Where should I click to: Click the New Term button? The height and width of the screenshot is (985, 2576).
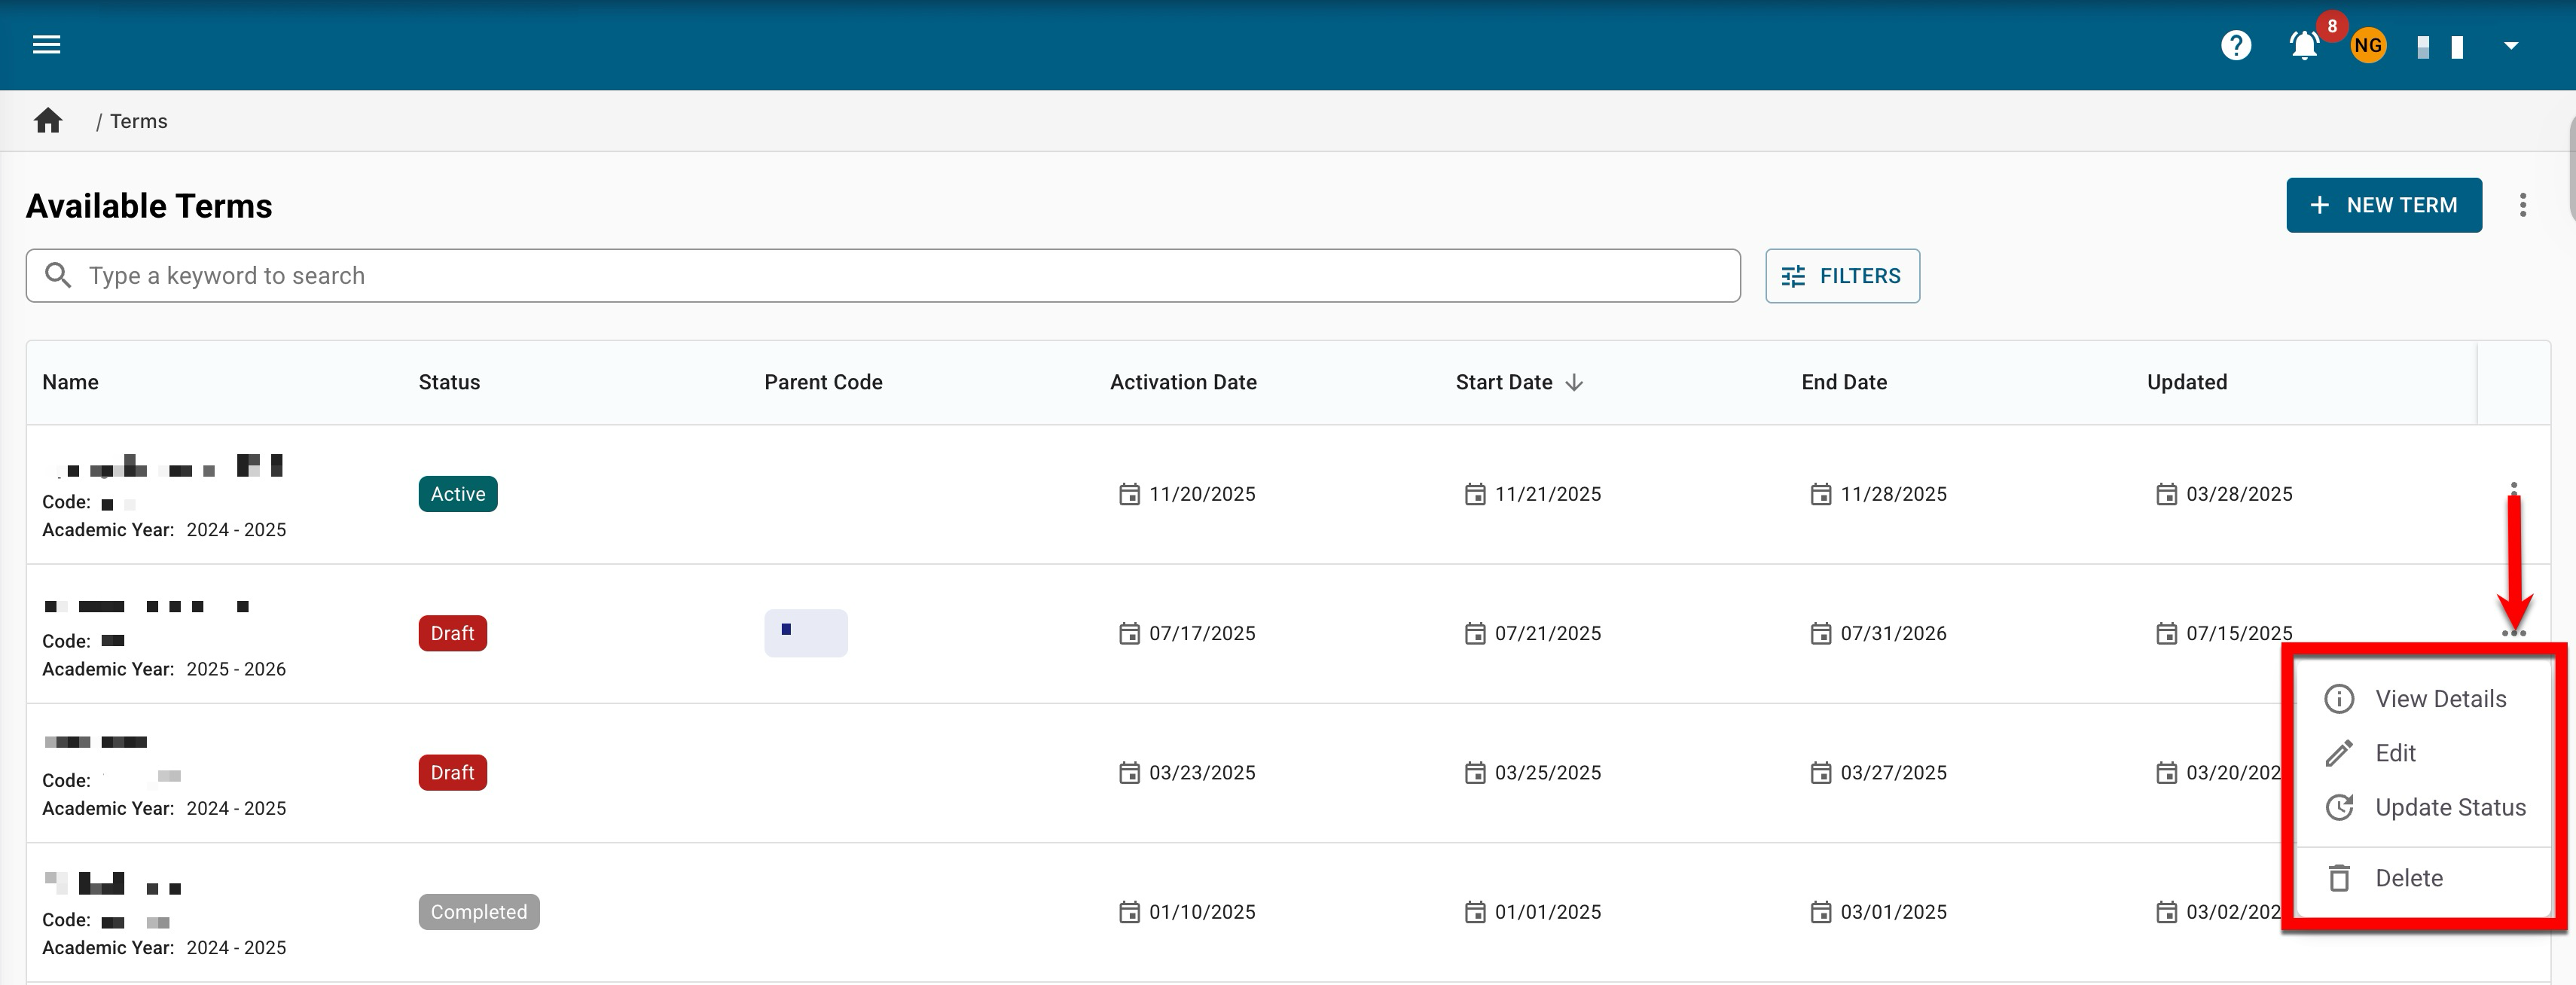pos(2383,205)
